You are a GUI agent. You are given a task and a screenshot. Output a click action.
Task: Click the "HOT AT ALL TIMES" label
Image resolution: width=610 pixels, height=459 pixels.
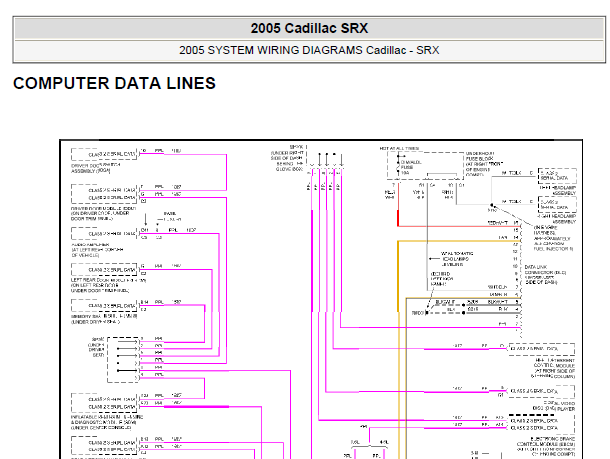pyautogui.click(x=399, y=149)
